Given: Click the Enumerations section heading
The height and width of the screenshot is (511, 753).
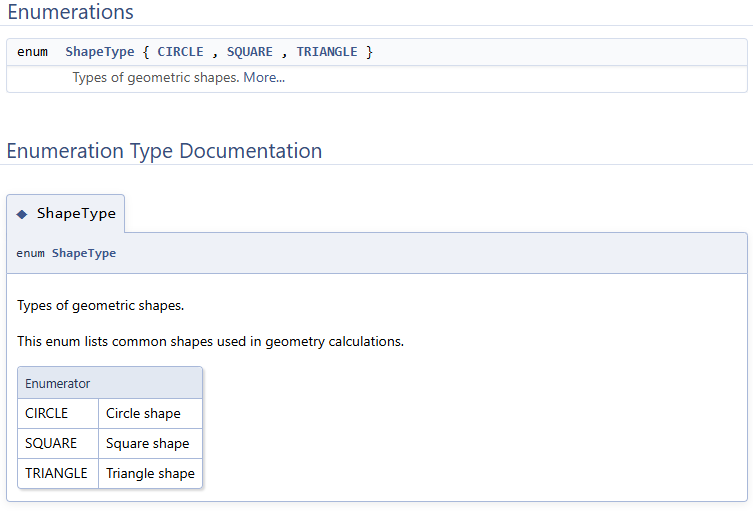Looking at the screenshot, I should coord(70,12).
